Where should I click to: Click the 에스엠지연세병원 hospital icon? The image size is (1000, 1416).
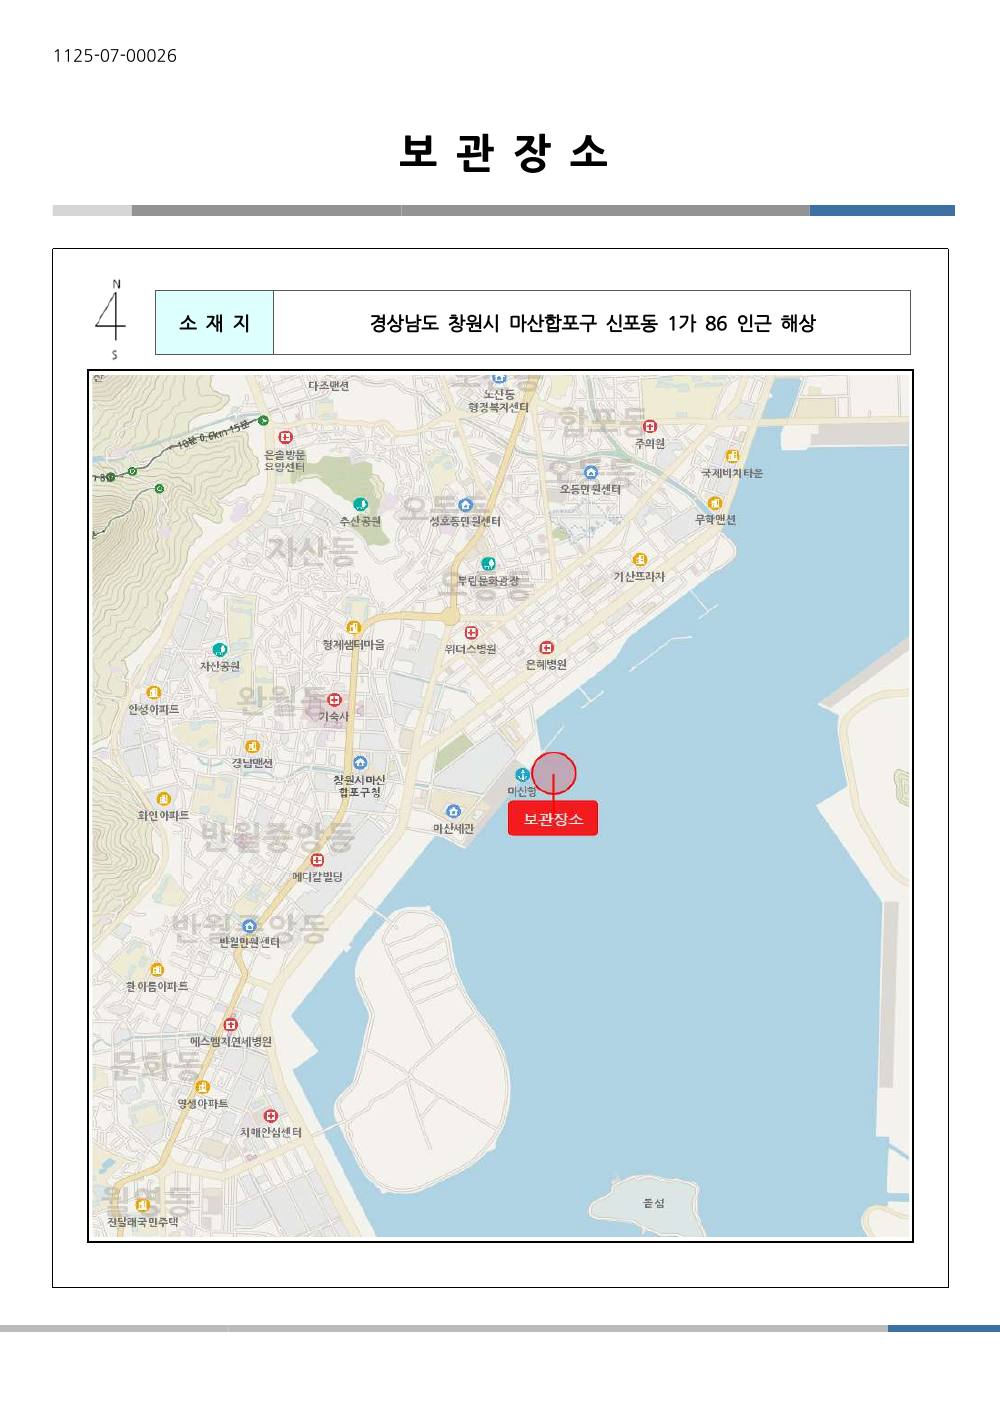(x=231, y=1024)
